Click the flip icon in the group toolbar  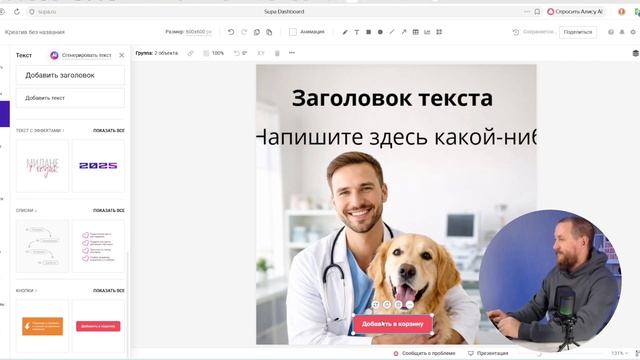point(261,53)
